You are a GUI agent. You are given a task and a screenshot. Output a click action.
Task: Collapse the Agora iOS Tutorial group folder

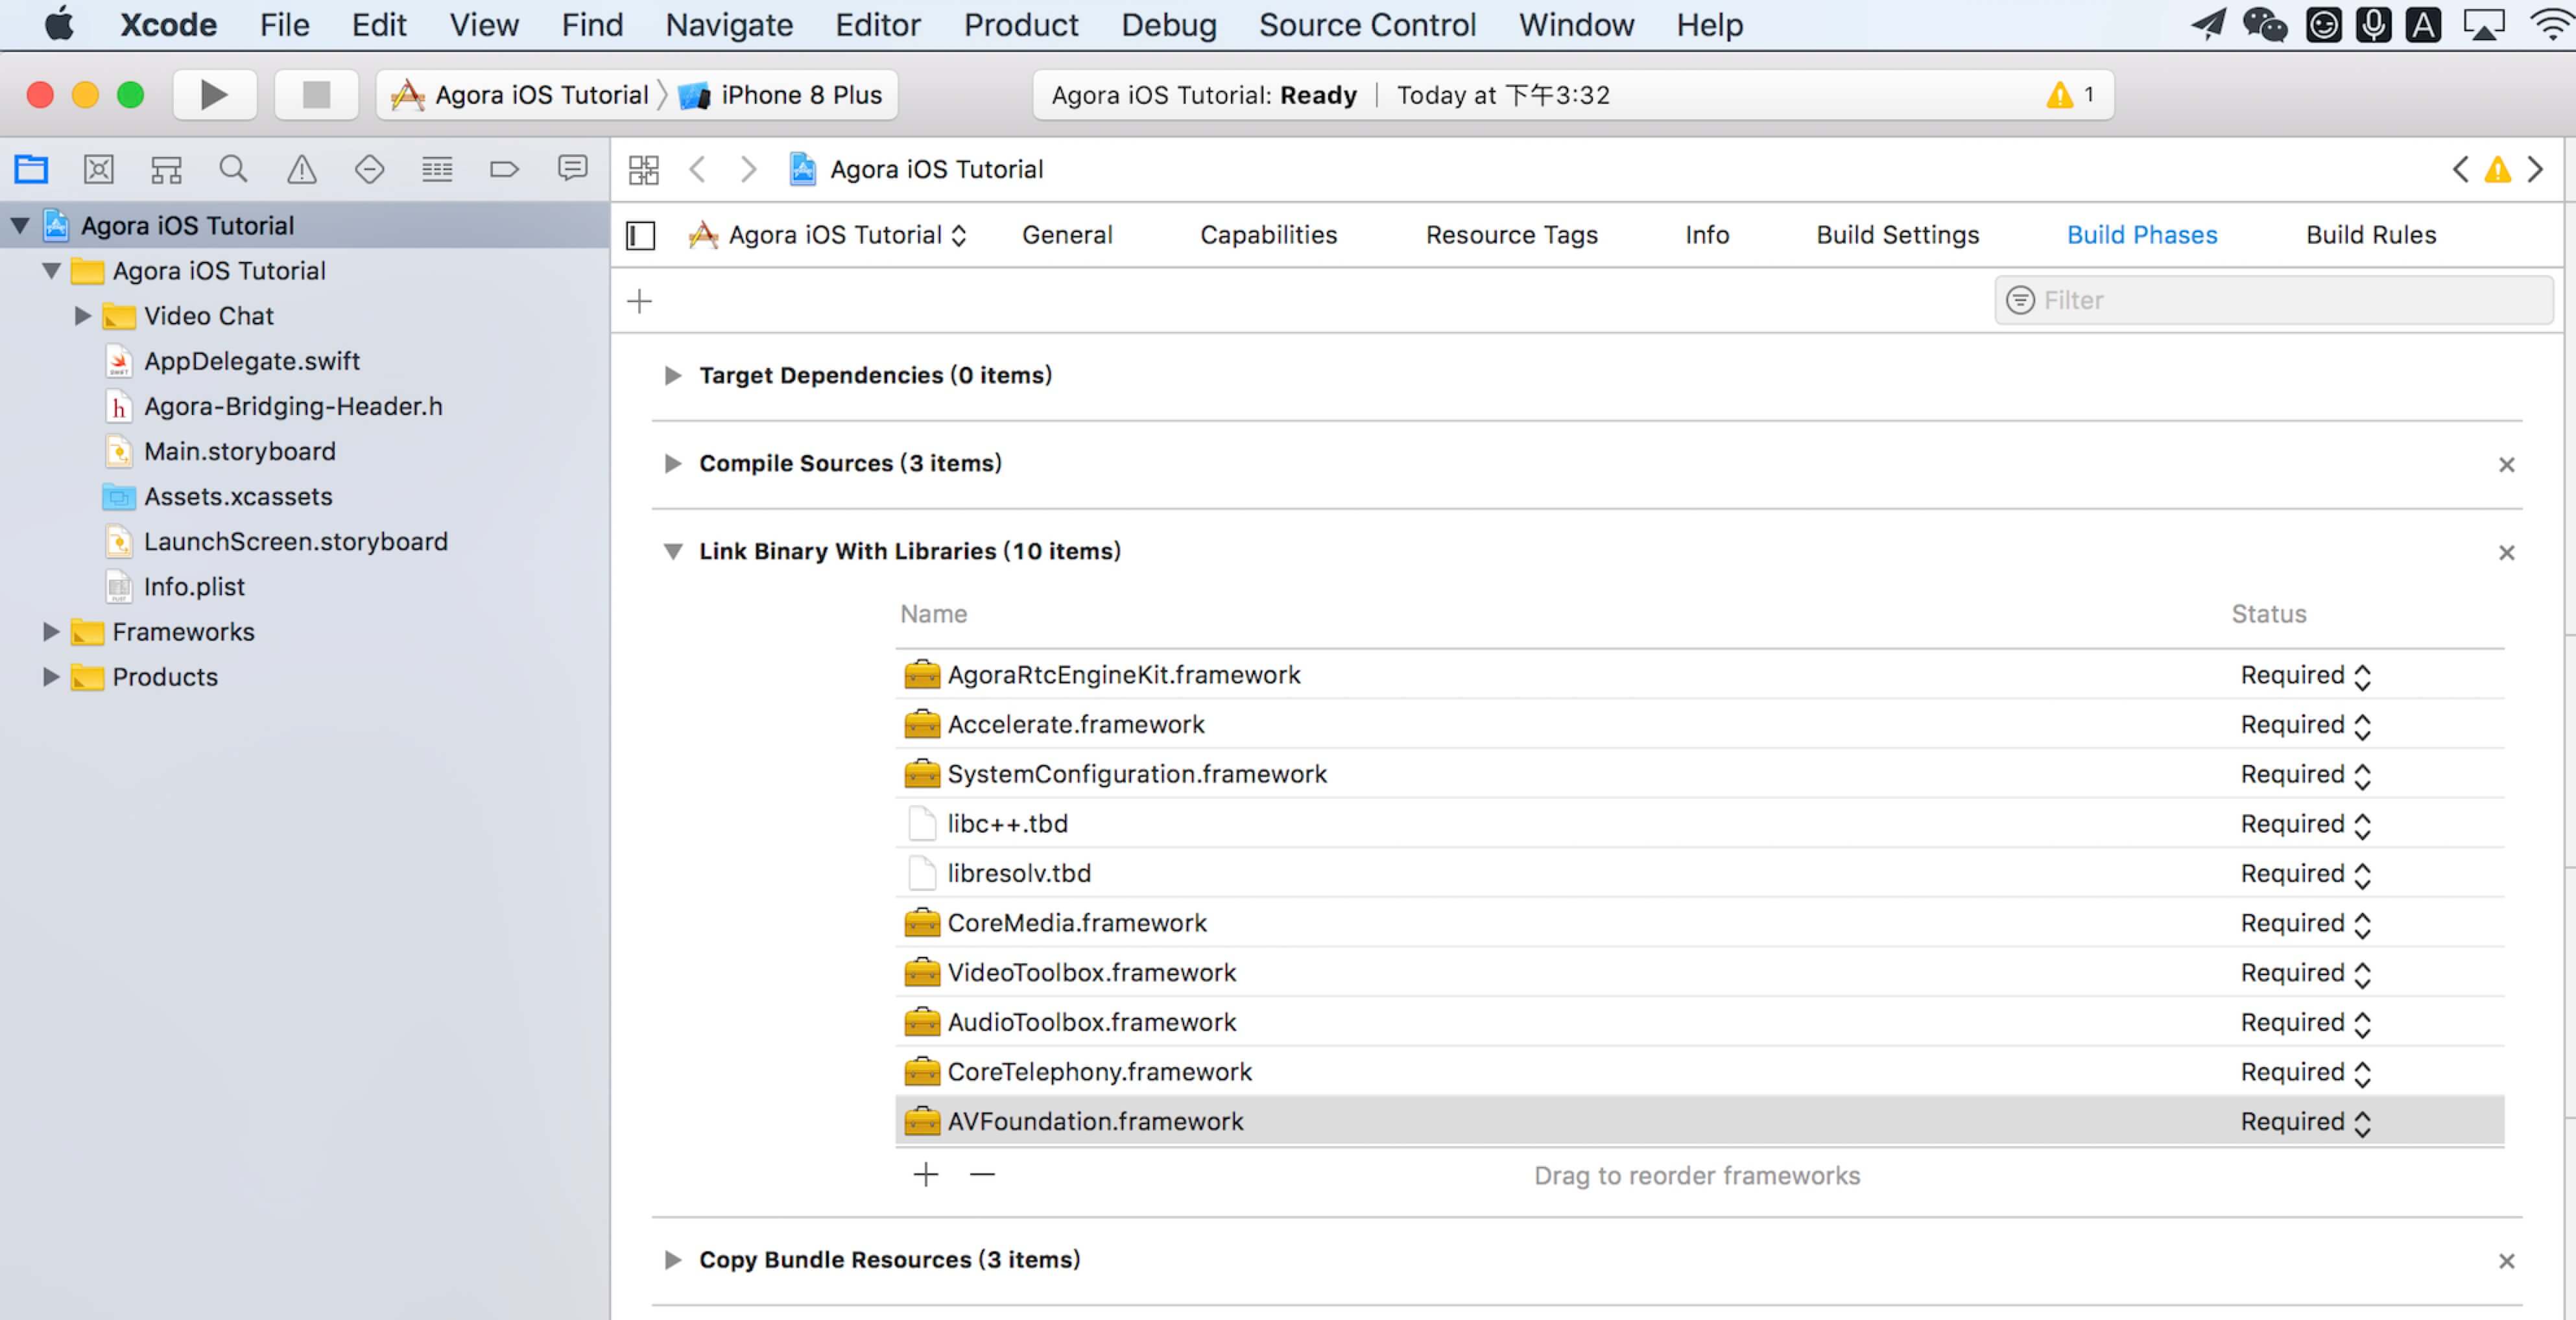52,271
